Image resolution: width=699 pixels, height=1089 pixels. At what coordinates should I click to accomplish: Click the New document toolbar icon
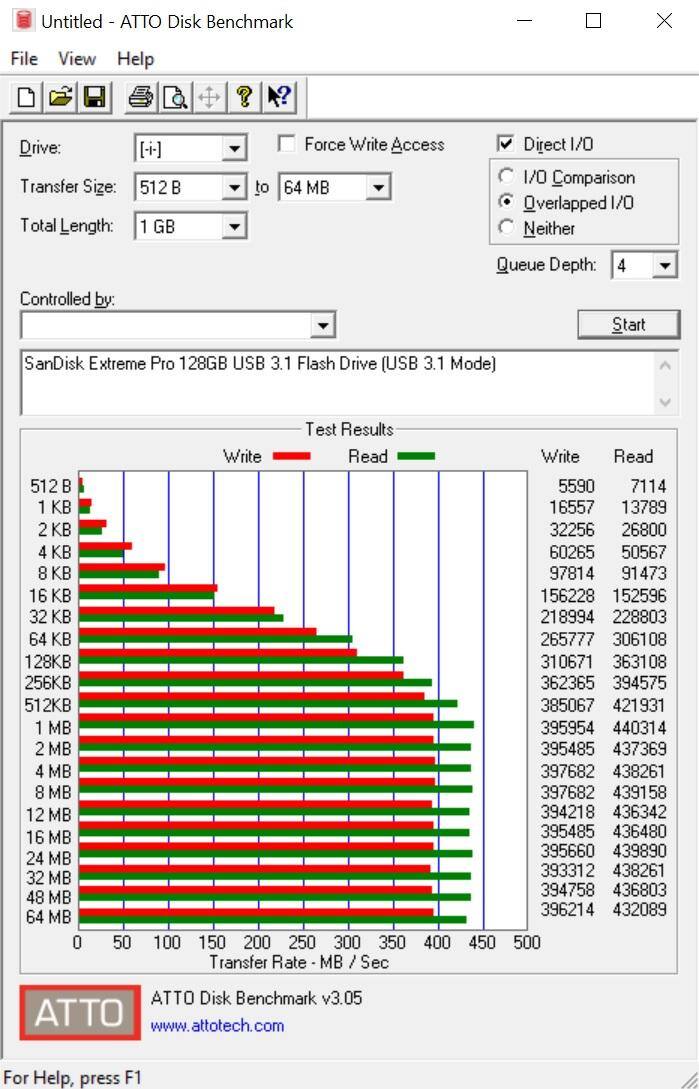click(26, 97)
